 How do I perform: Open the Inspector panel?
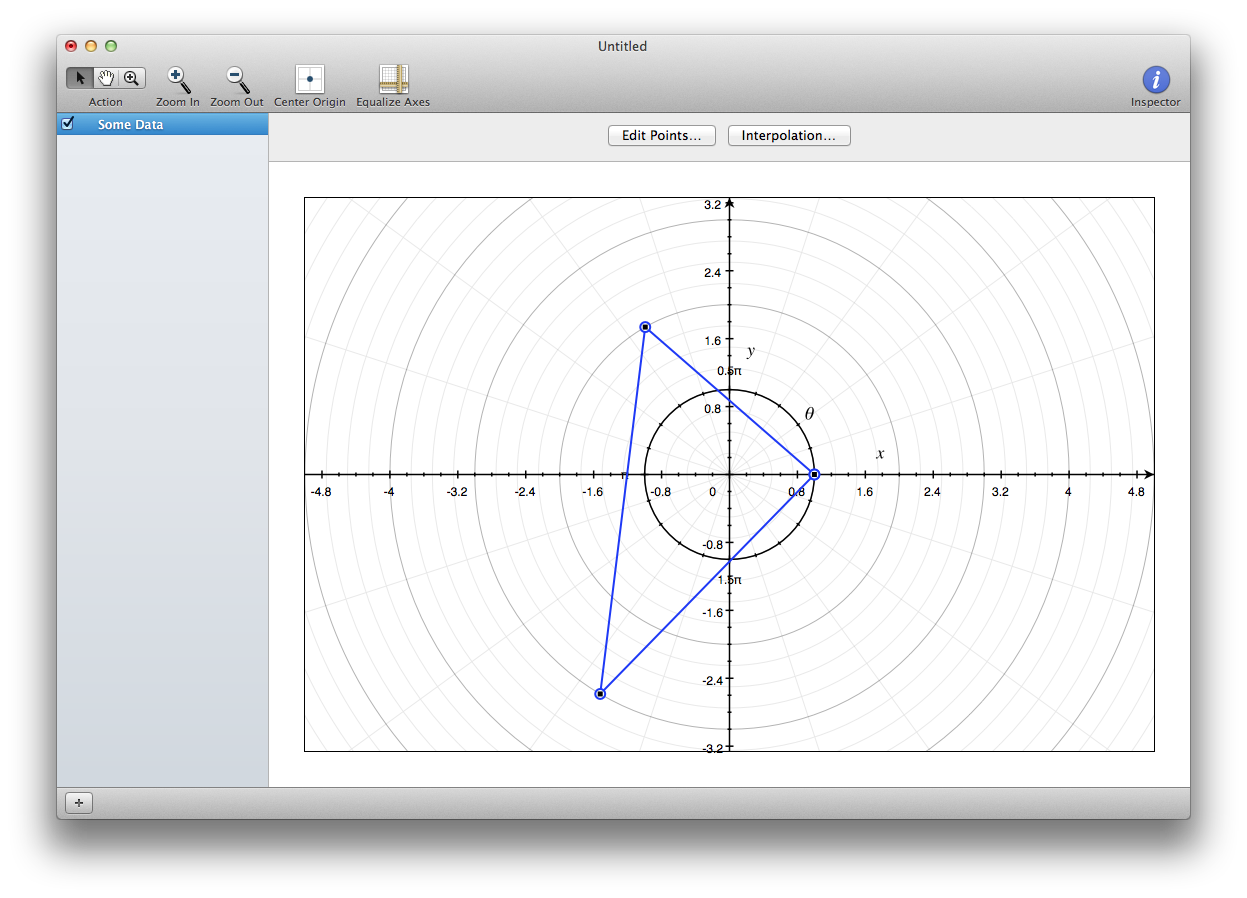point(1155,80)
